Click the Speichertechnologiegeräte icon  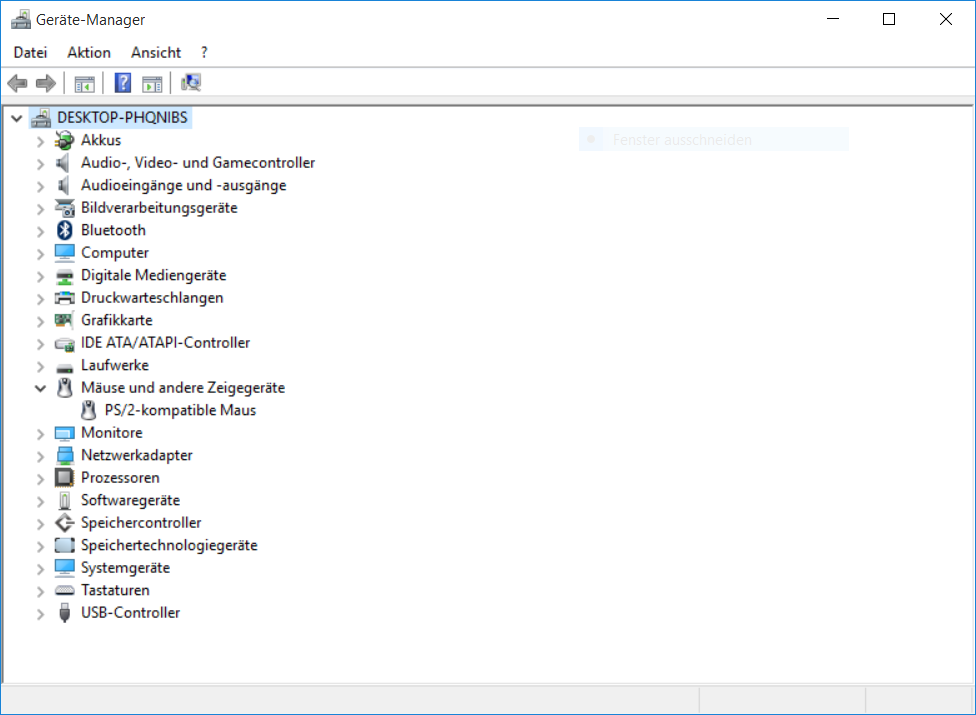click(x=64, y=545)
